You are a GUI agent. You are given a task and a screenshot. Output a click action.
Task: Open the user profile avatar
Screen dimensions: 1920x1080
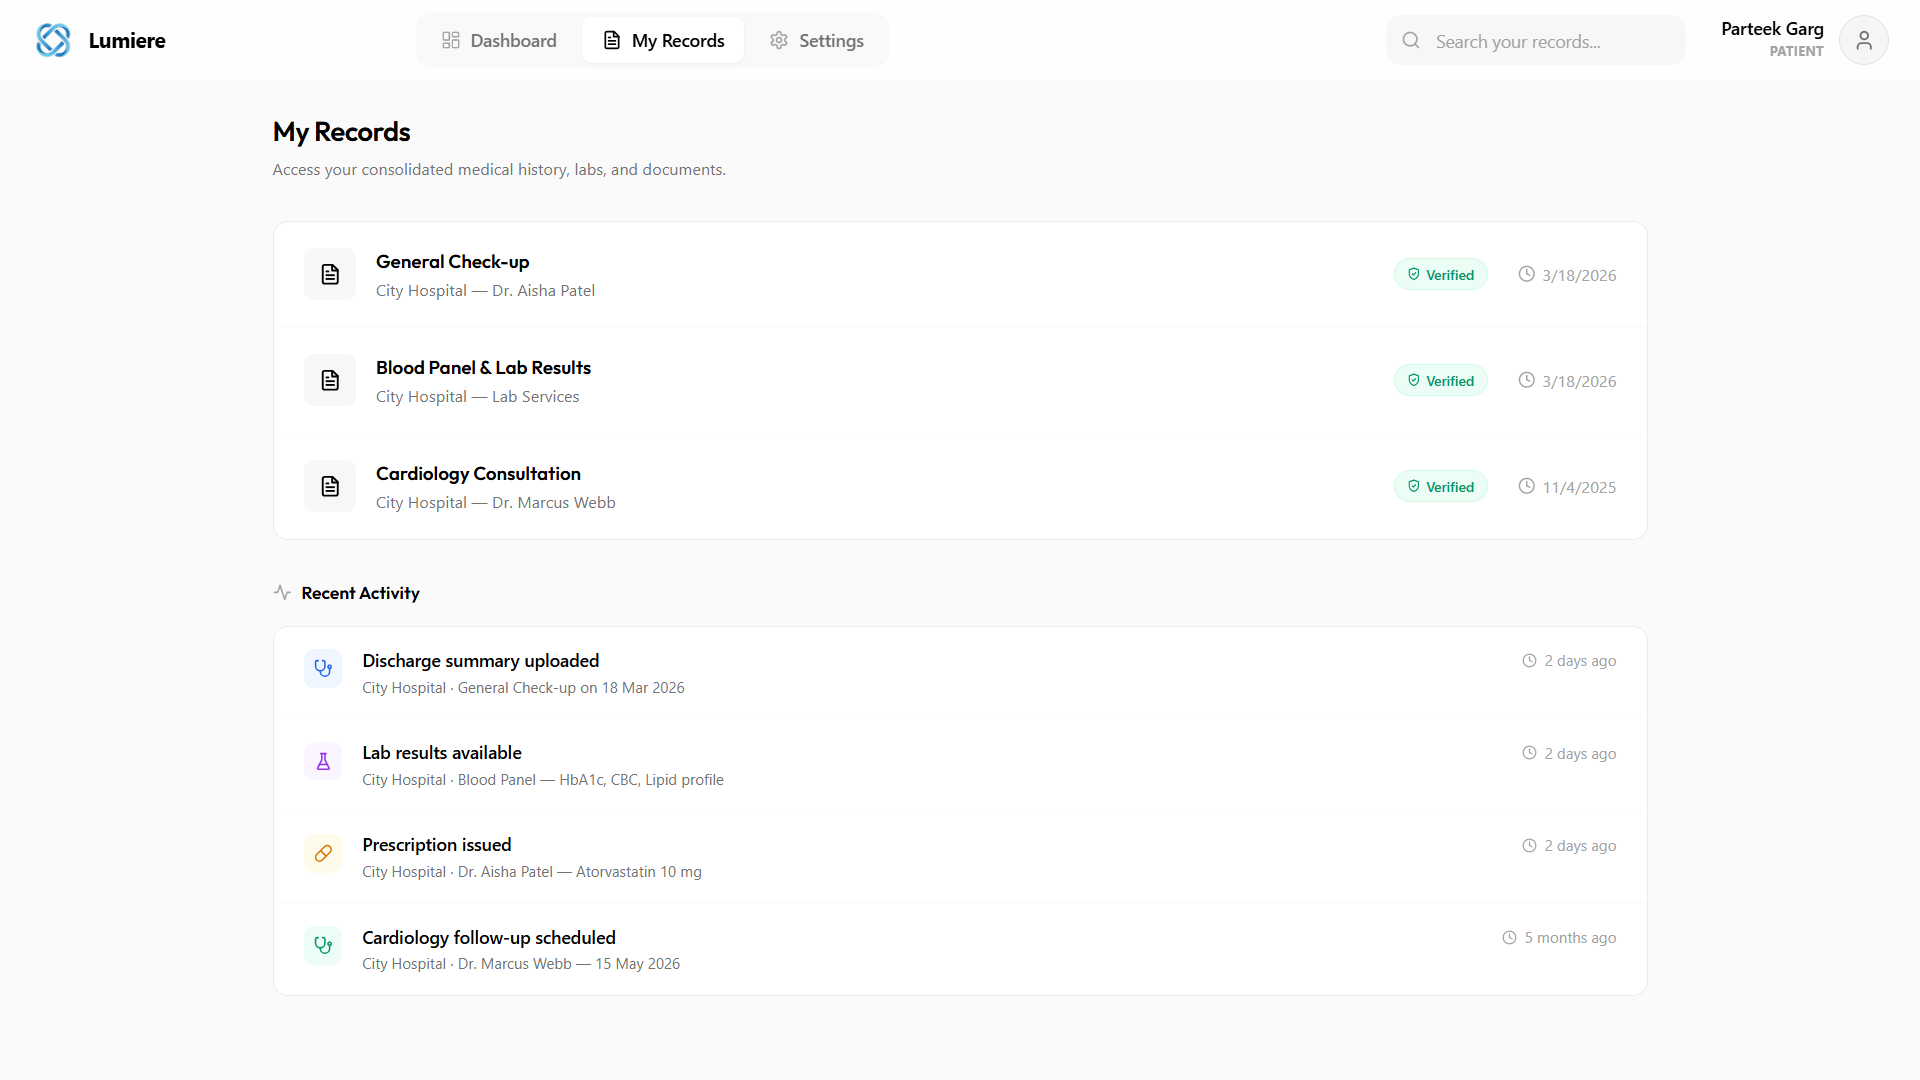[x=1864, y=40]
